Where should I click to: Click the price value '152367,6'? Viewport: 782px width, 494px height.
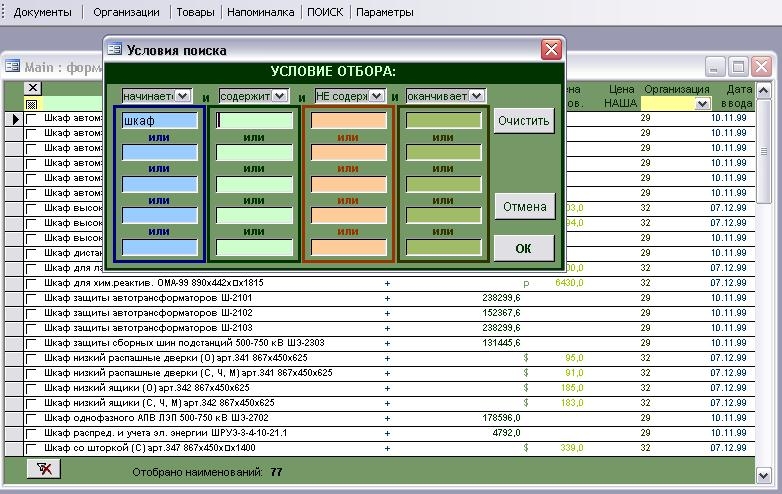pos(501,313)
